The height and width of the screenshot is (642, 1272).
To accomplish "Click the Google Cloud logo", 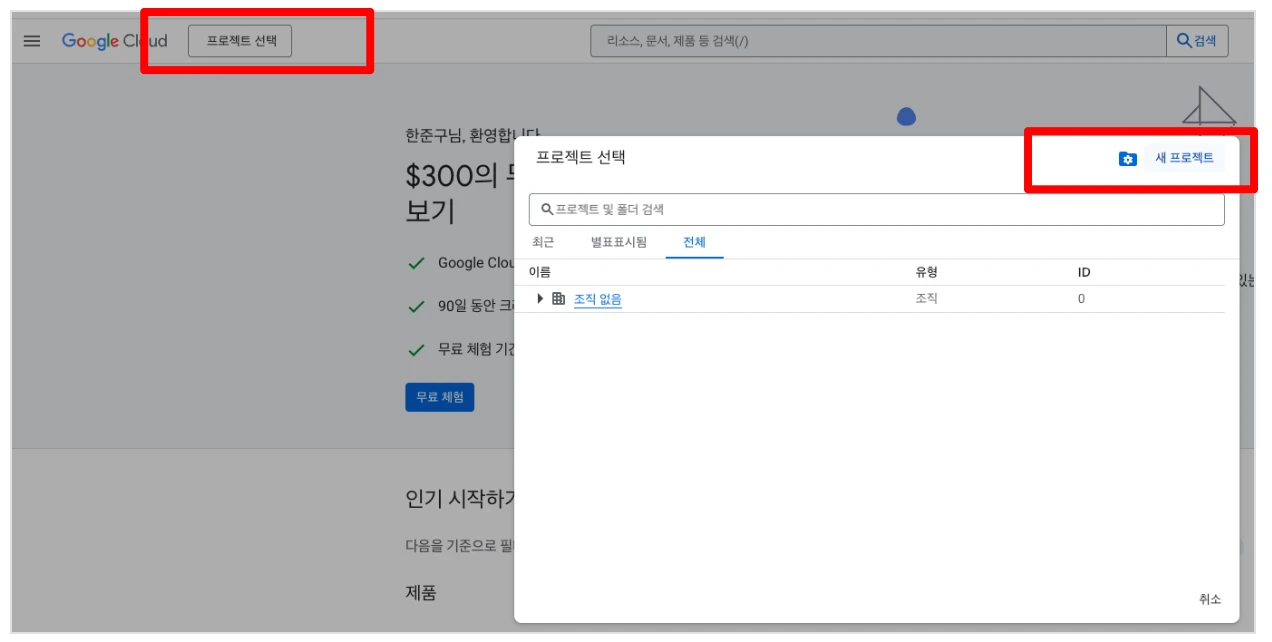I will click(x=114, y=41).
